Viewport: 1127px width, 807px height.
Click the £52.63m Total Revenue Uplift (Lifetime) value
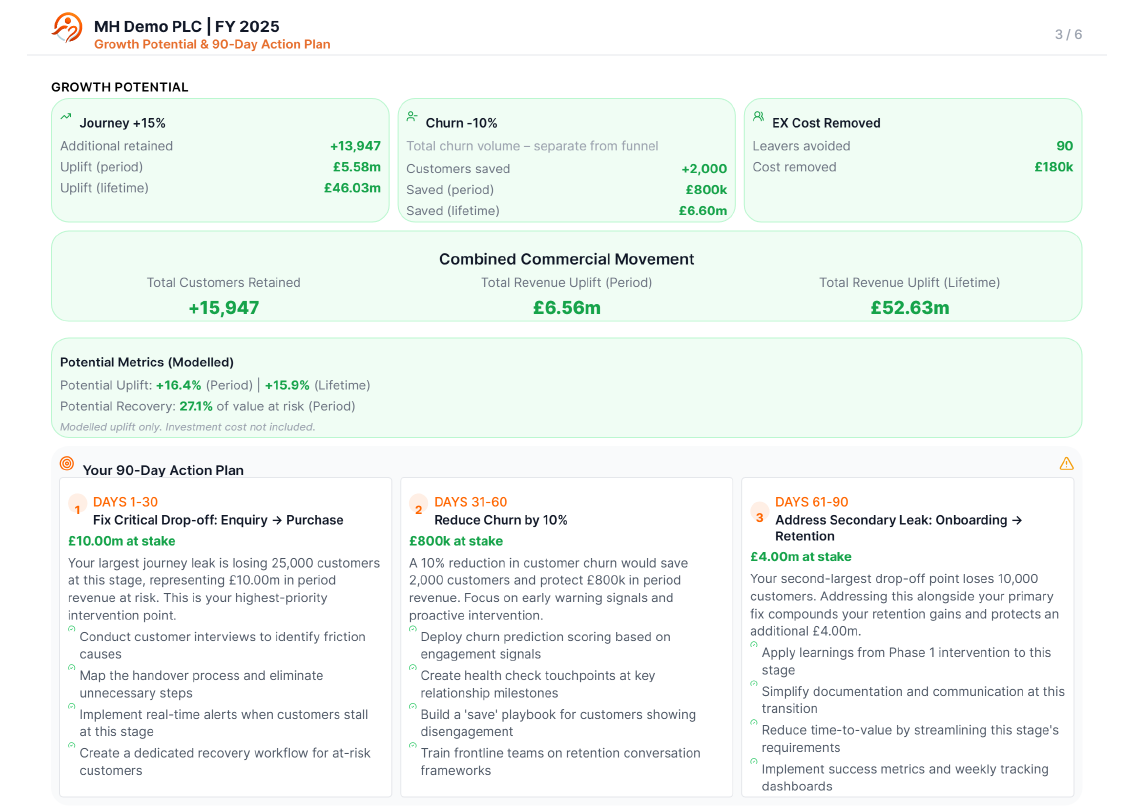pyautogui.click(x=909, y=308)
